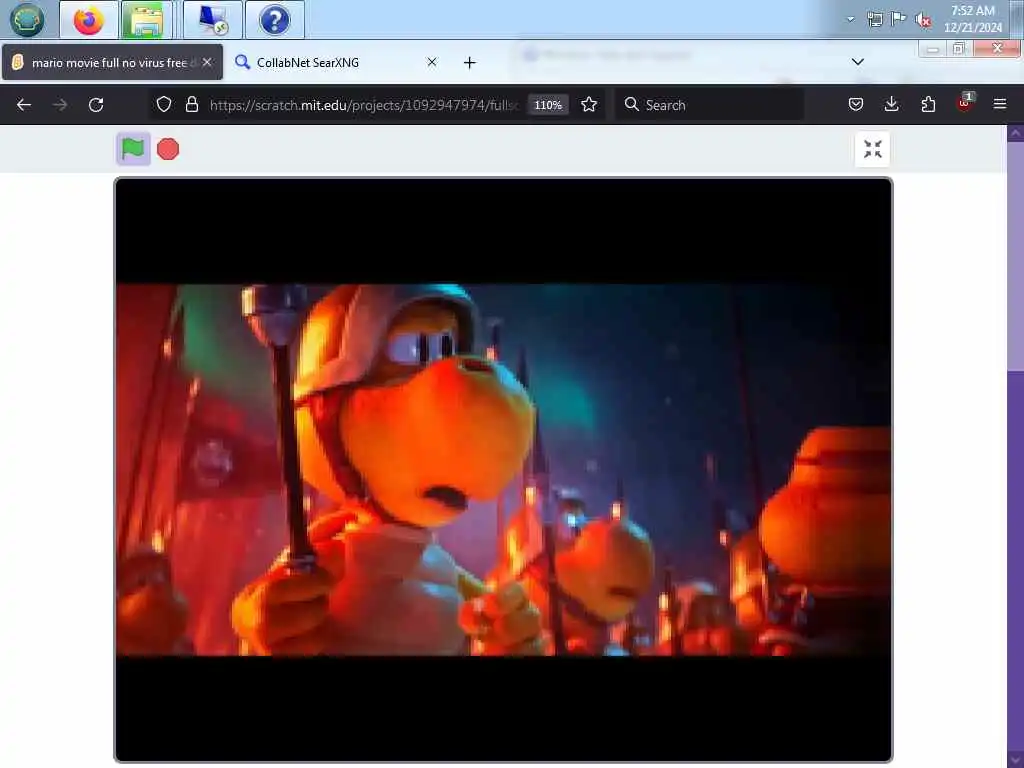Screen dimensions: 1024x768
Task: Click the page vertical scrollbar thumb
Action: pyautogui.click(x=1015, y=256)
